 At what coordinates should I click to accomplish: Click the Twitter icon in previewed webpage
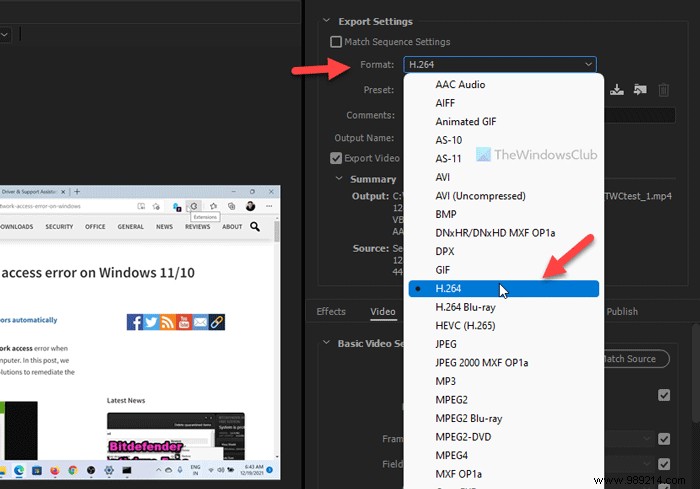click(x=151, y=322)
